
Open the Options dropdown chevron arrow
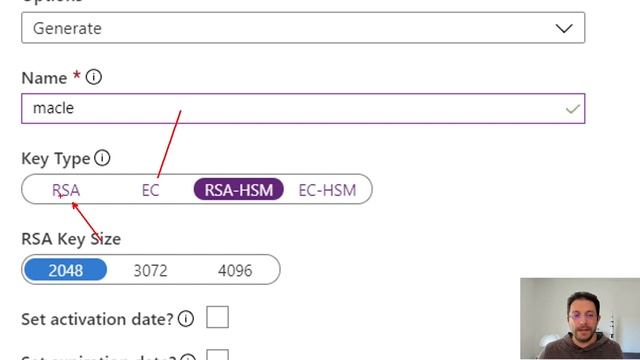pos(564,28)
